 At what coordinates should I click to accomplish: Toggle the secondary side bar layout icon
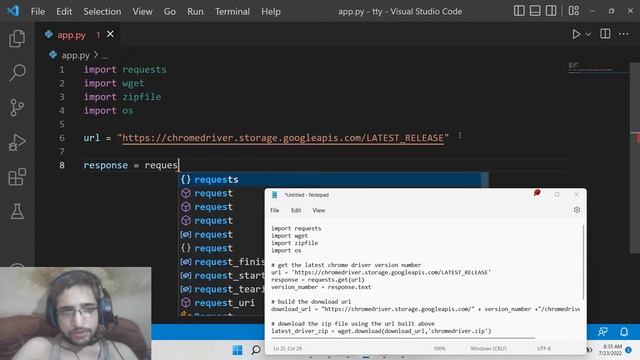pyautogui.click(x=551, y=11)
